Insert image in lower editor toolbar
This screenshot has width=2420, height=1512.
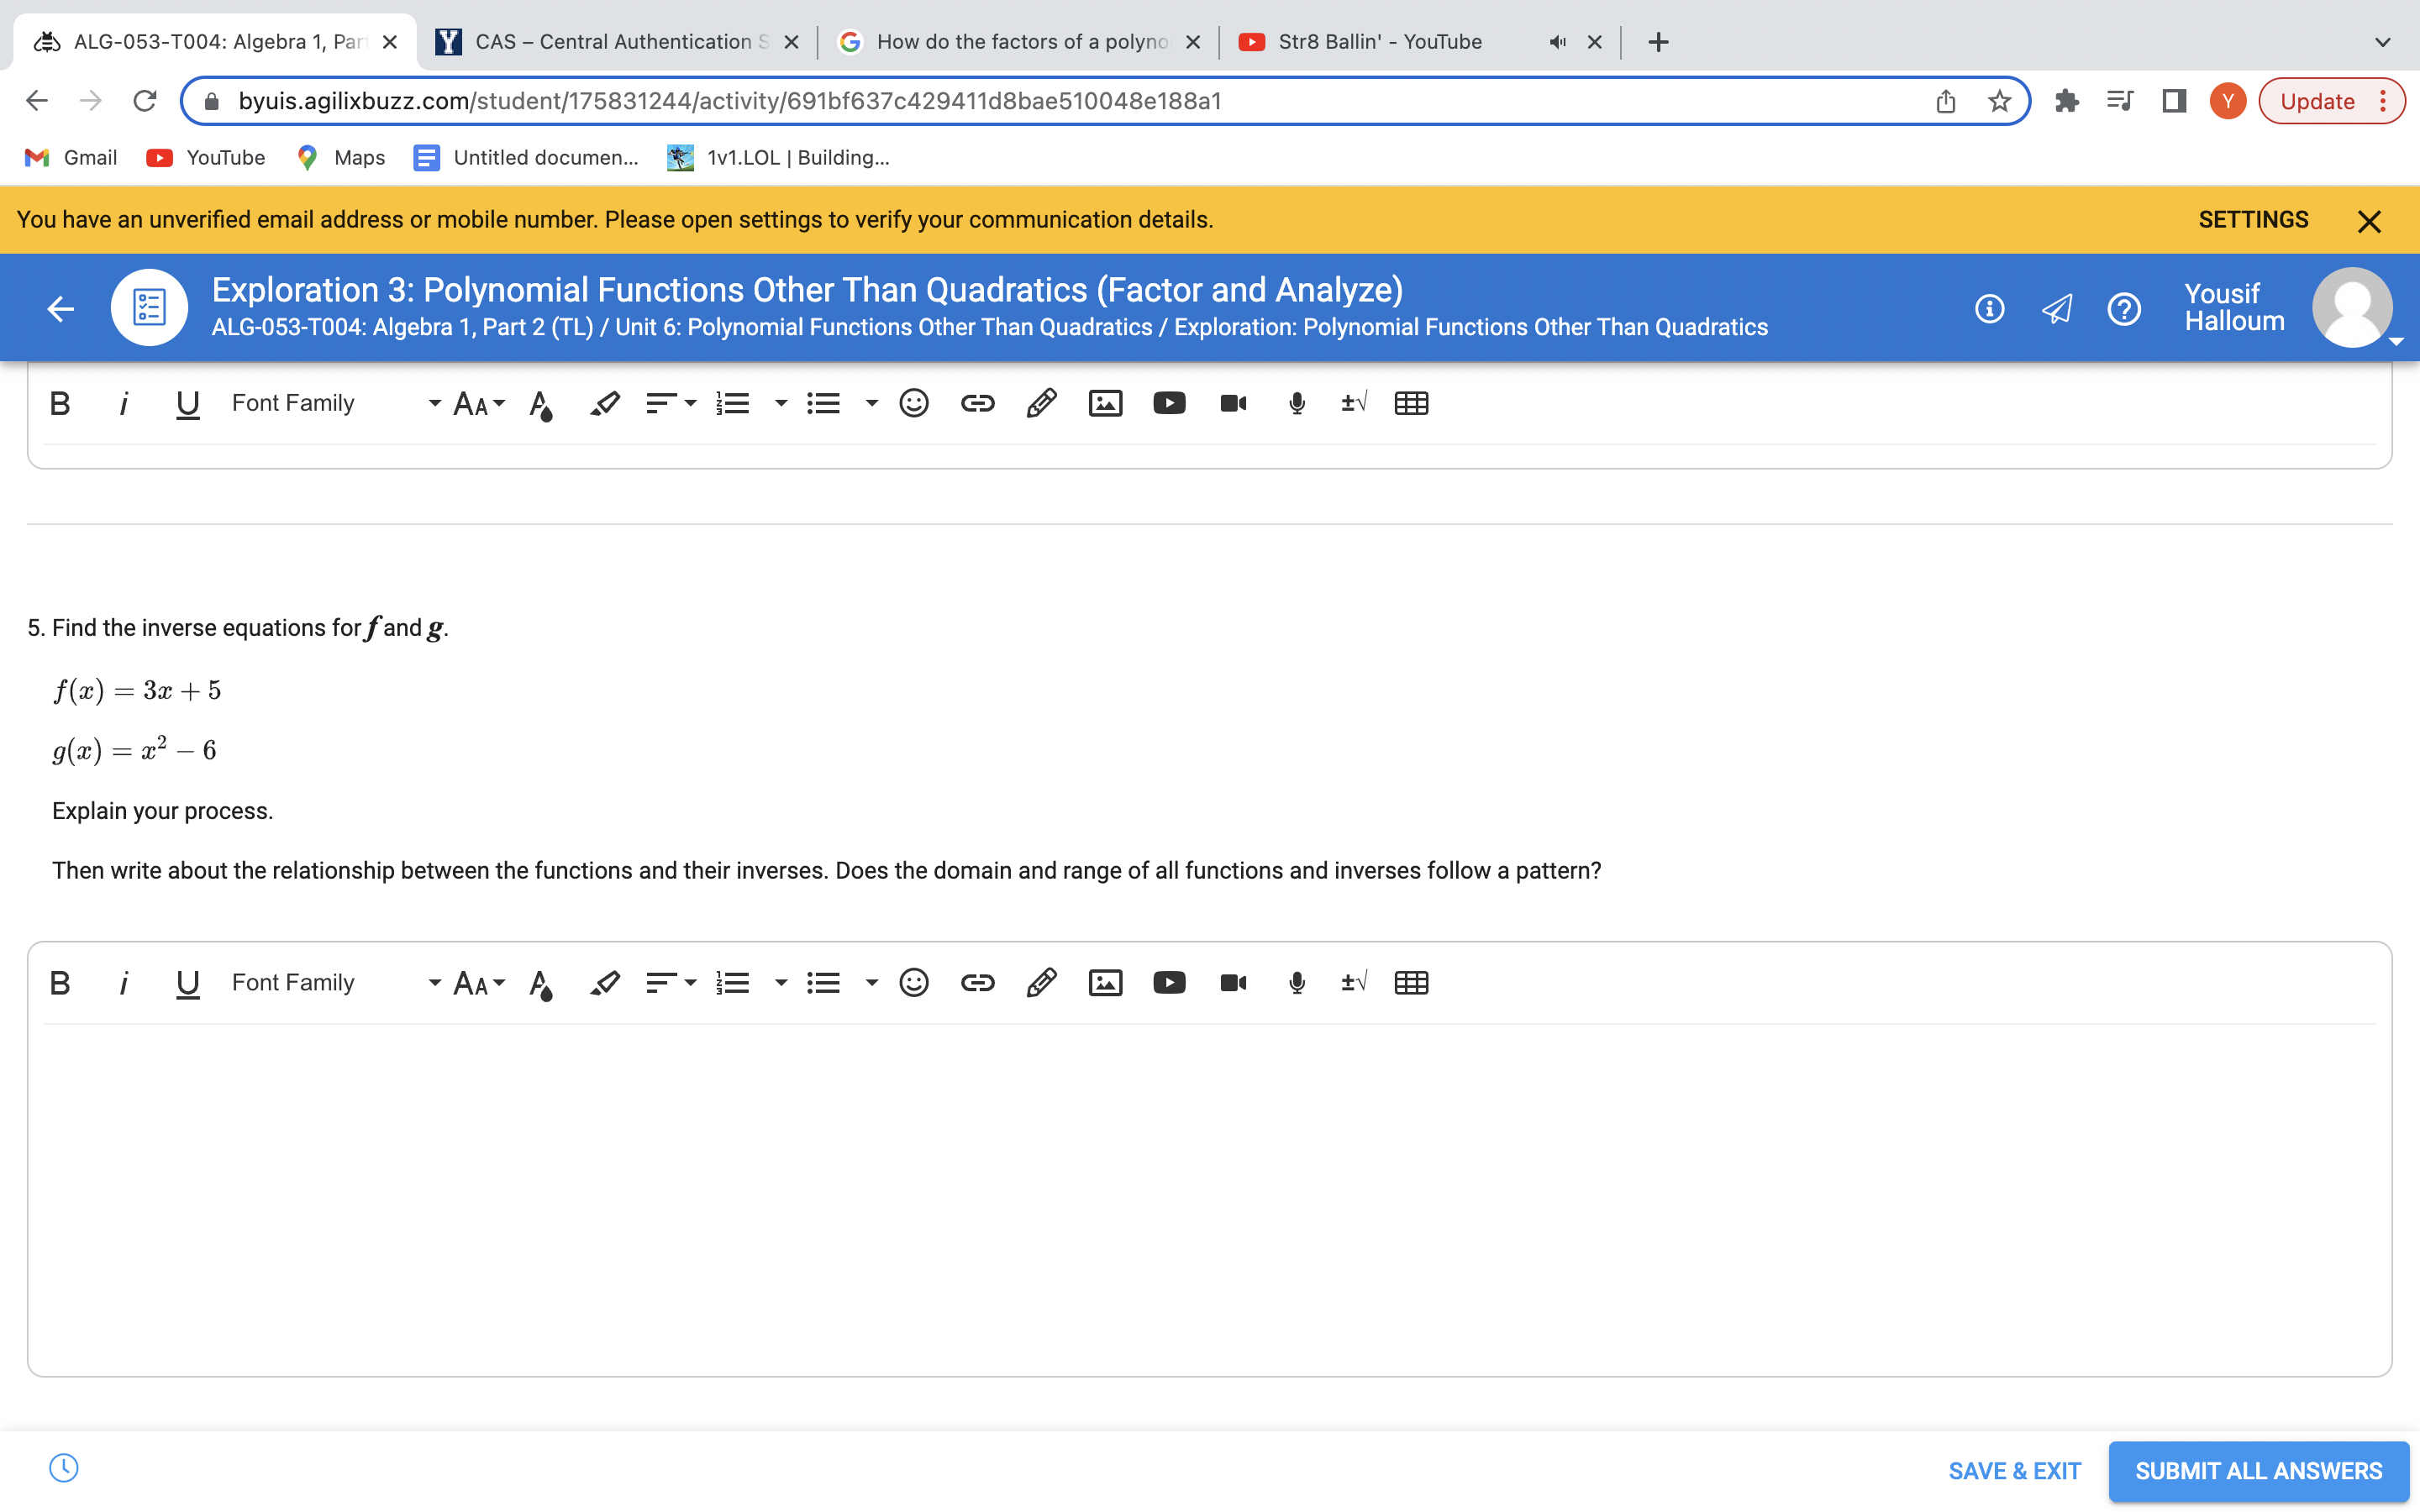(1105, 982)
